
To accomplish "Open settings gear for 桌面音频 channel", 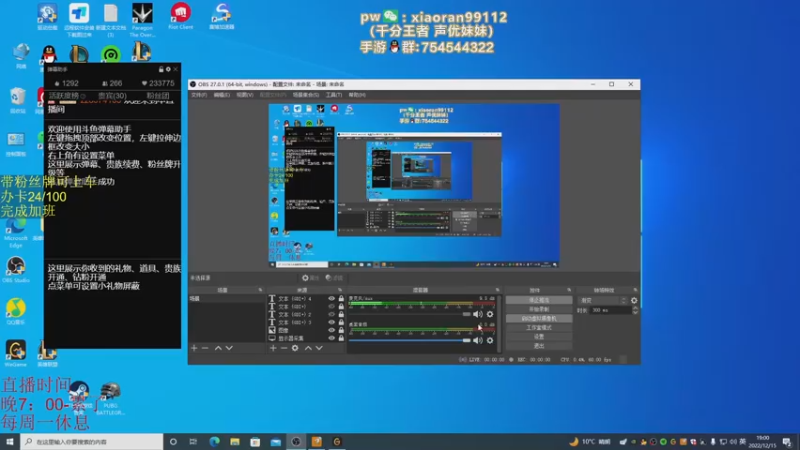I will pos(490,340).
